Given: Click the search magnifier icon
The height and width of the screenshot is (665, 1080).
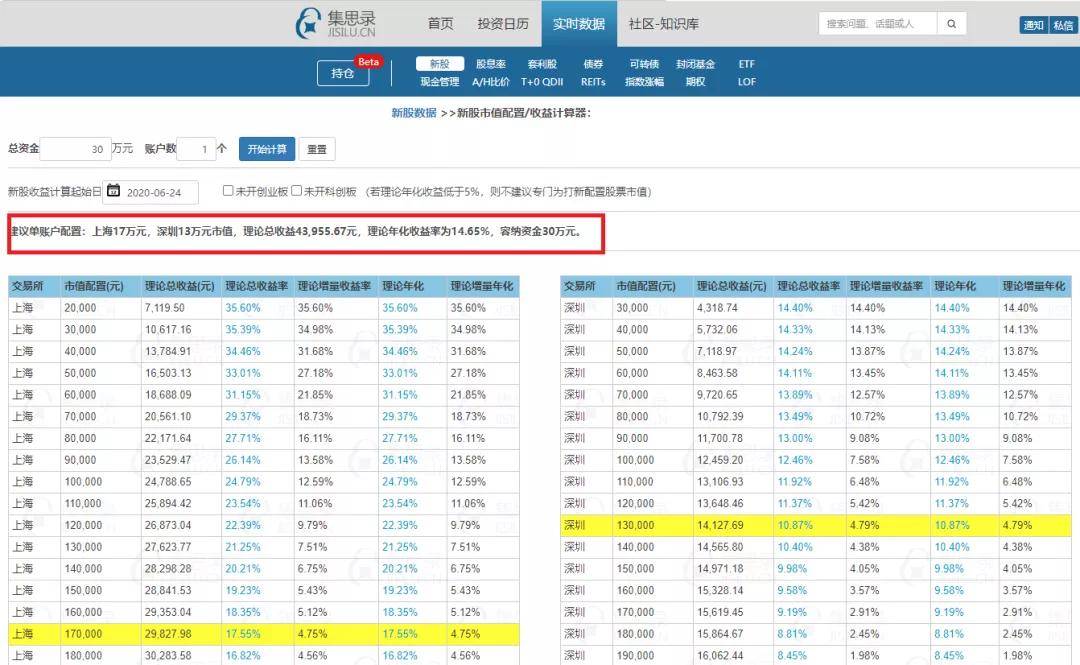Looking at the screenshot, I should [x=952, y=24].
